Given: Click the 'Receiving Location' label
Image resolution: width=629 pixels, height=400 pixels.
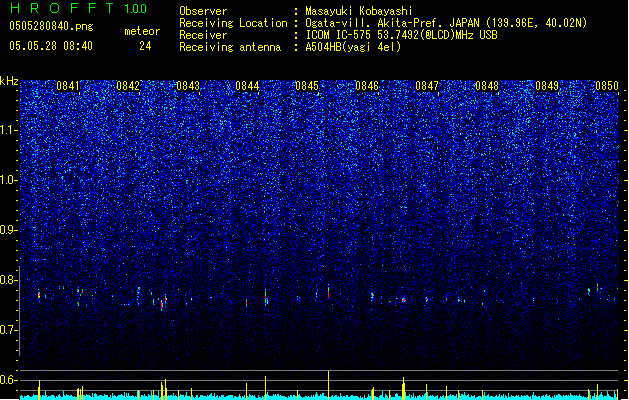Looking at the screenshot, I should (x=233, y=23).
